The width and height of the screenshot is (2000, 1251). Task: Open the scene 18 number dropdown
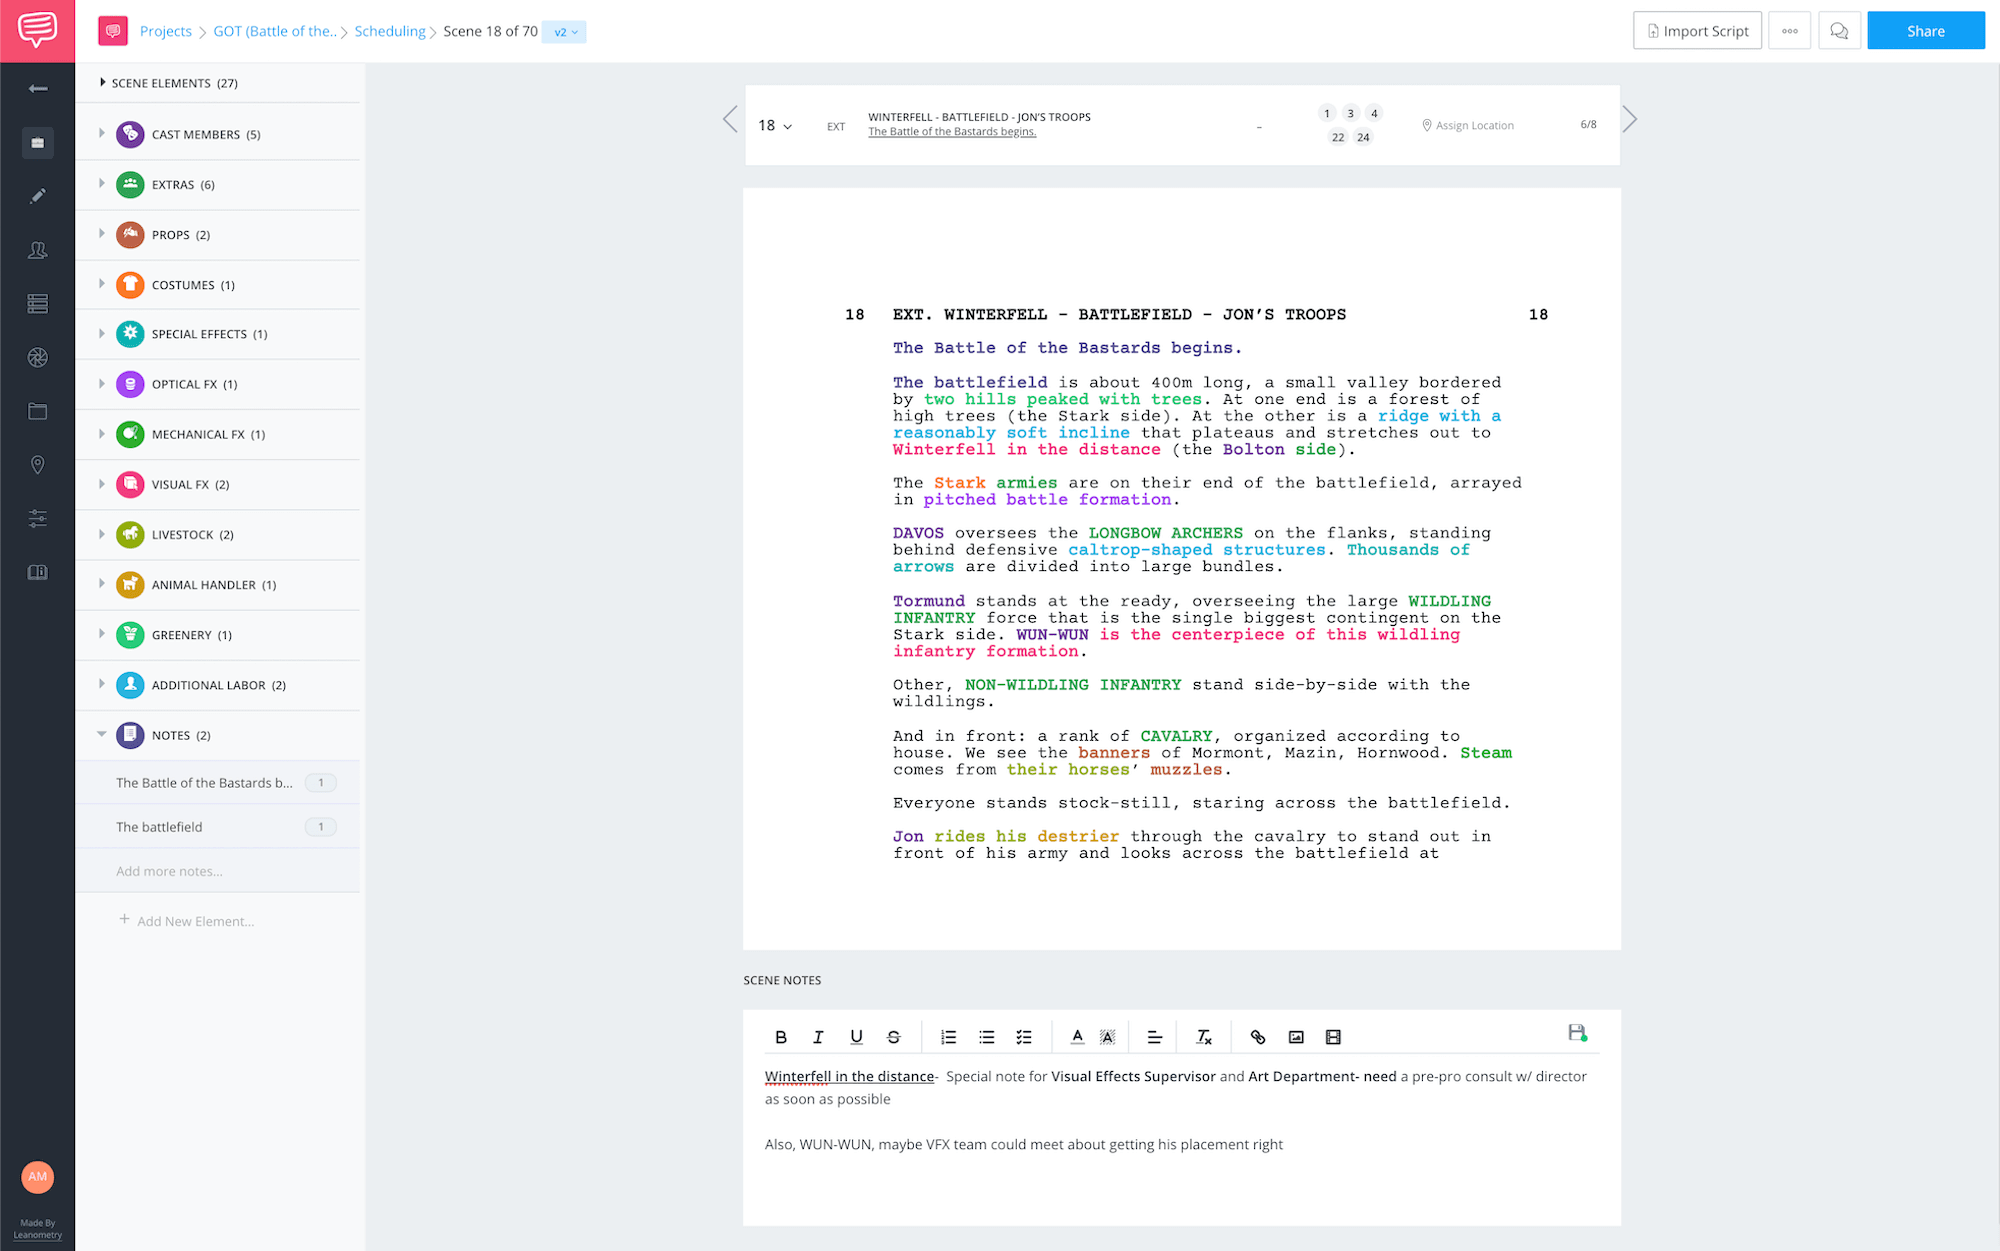(775, 125)
